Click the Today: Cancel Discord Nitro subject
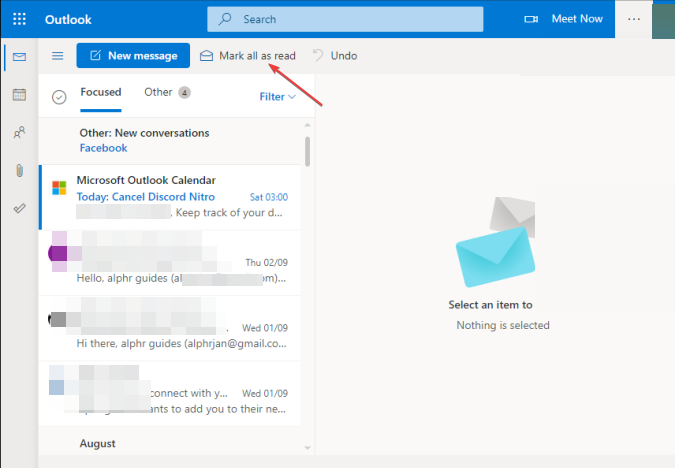This screenshot has width=675, height=468. [146, 197]
